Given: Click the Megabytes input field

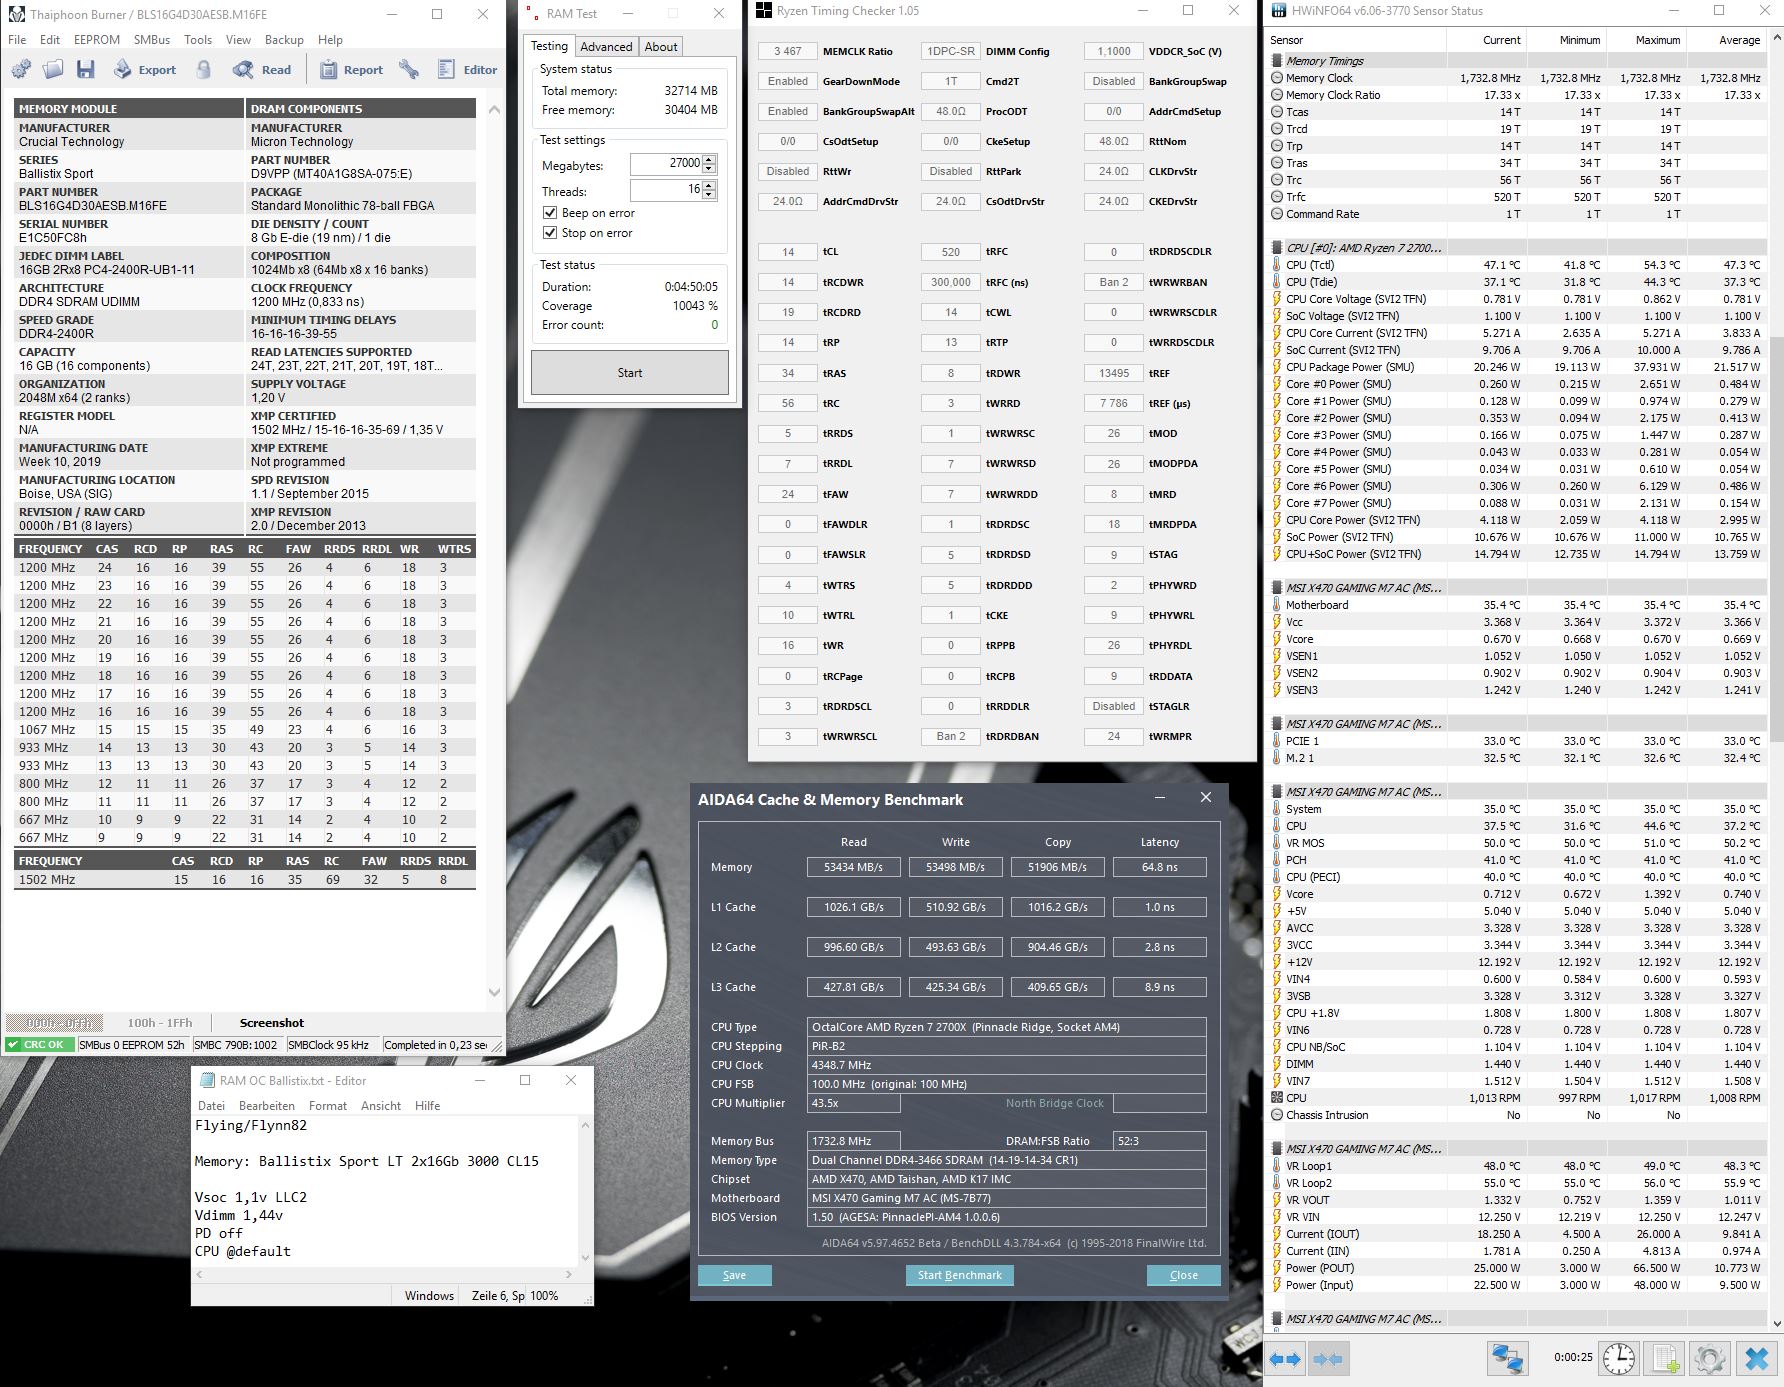Looking at the screenshot, I should [666, 164].
